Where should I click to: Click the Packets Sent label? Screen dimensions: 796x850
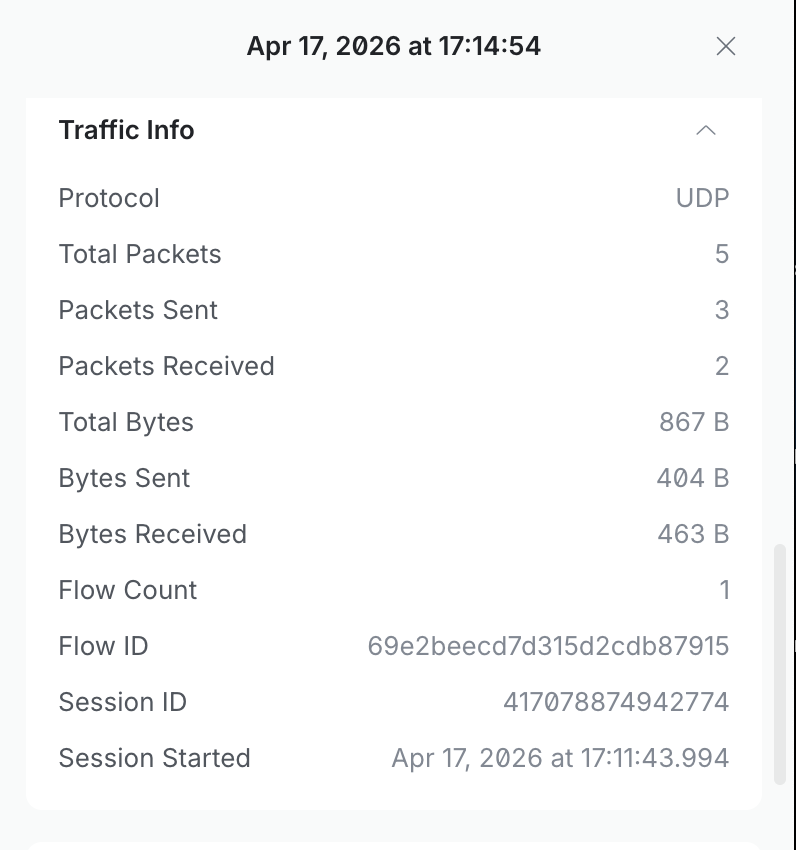(x=138, y=310)
